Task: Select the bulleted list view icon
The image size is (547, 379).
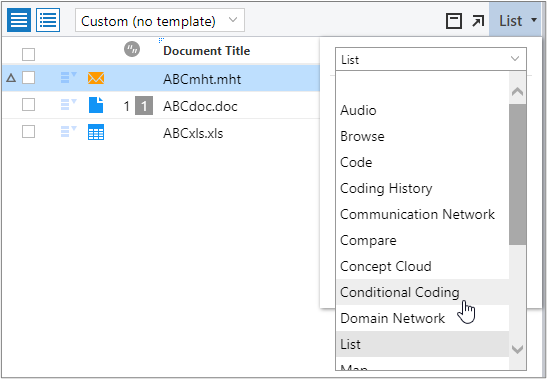Action: click(48, 20)
